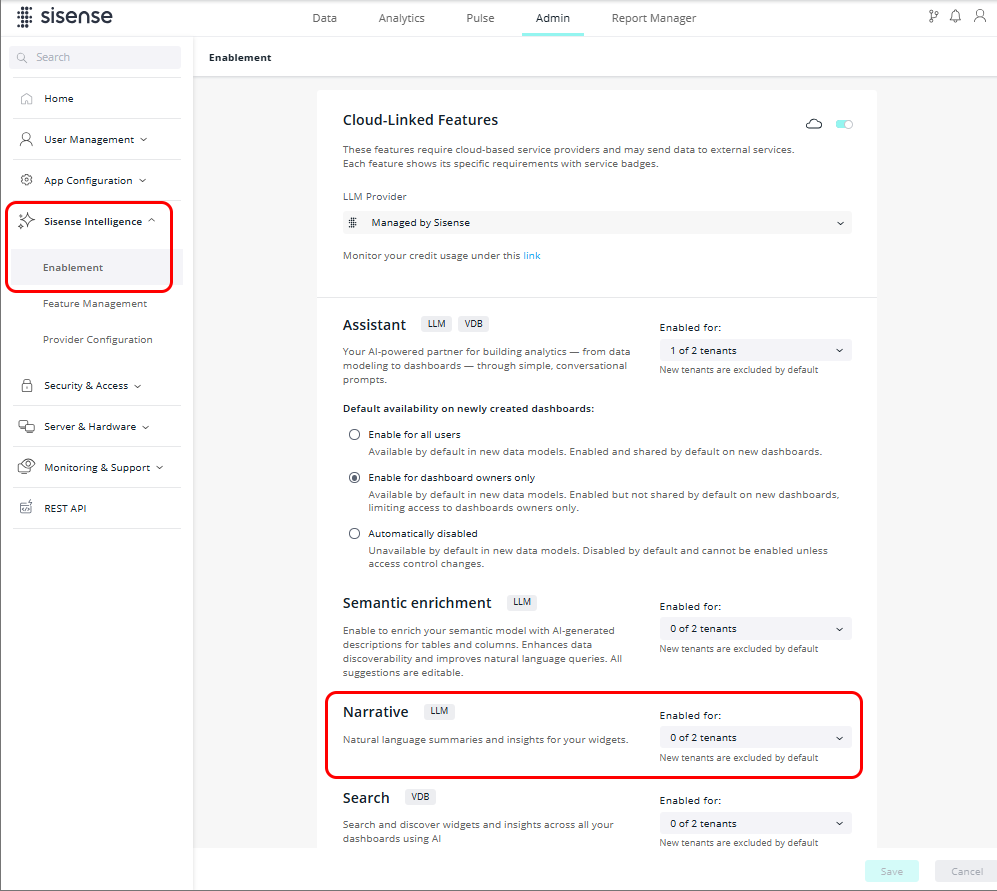Screen dimensions: 997x891
Task: Click the Sisense logo
Action: click(x=64, y=17)
